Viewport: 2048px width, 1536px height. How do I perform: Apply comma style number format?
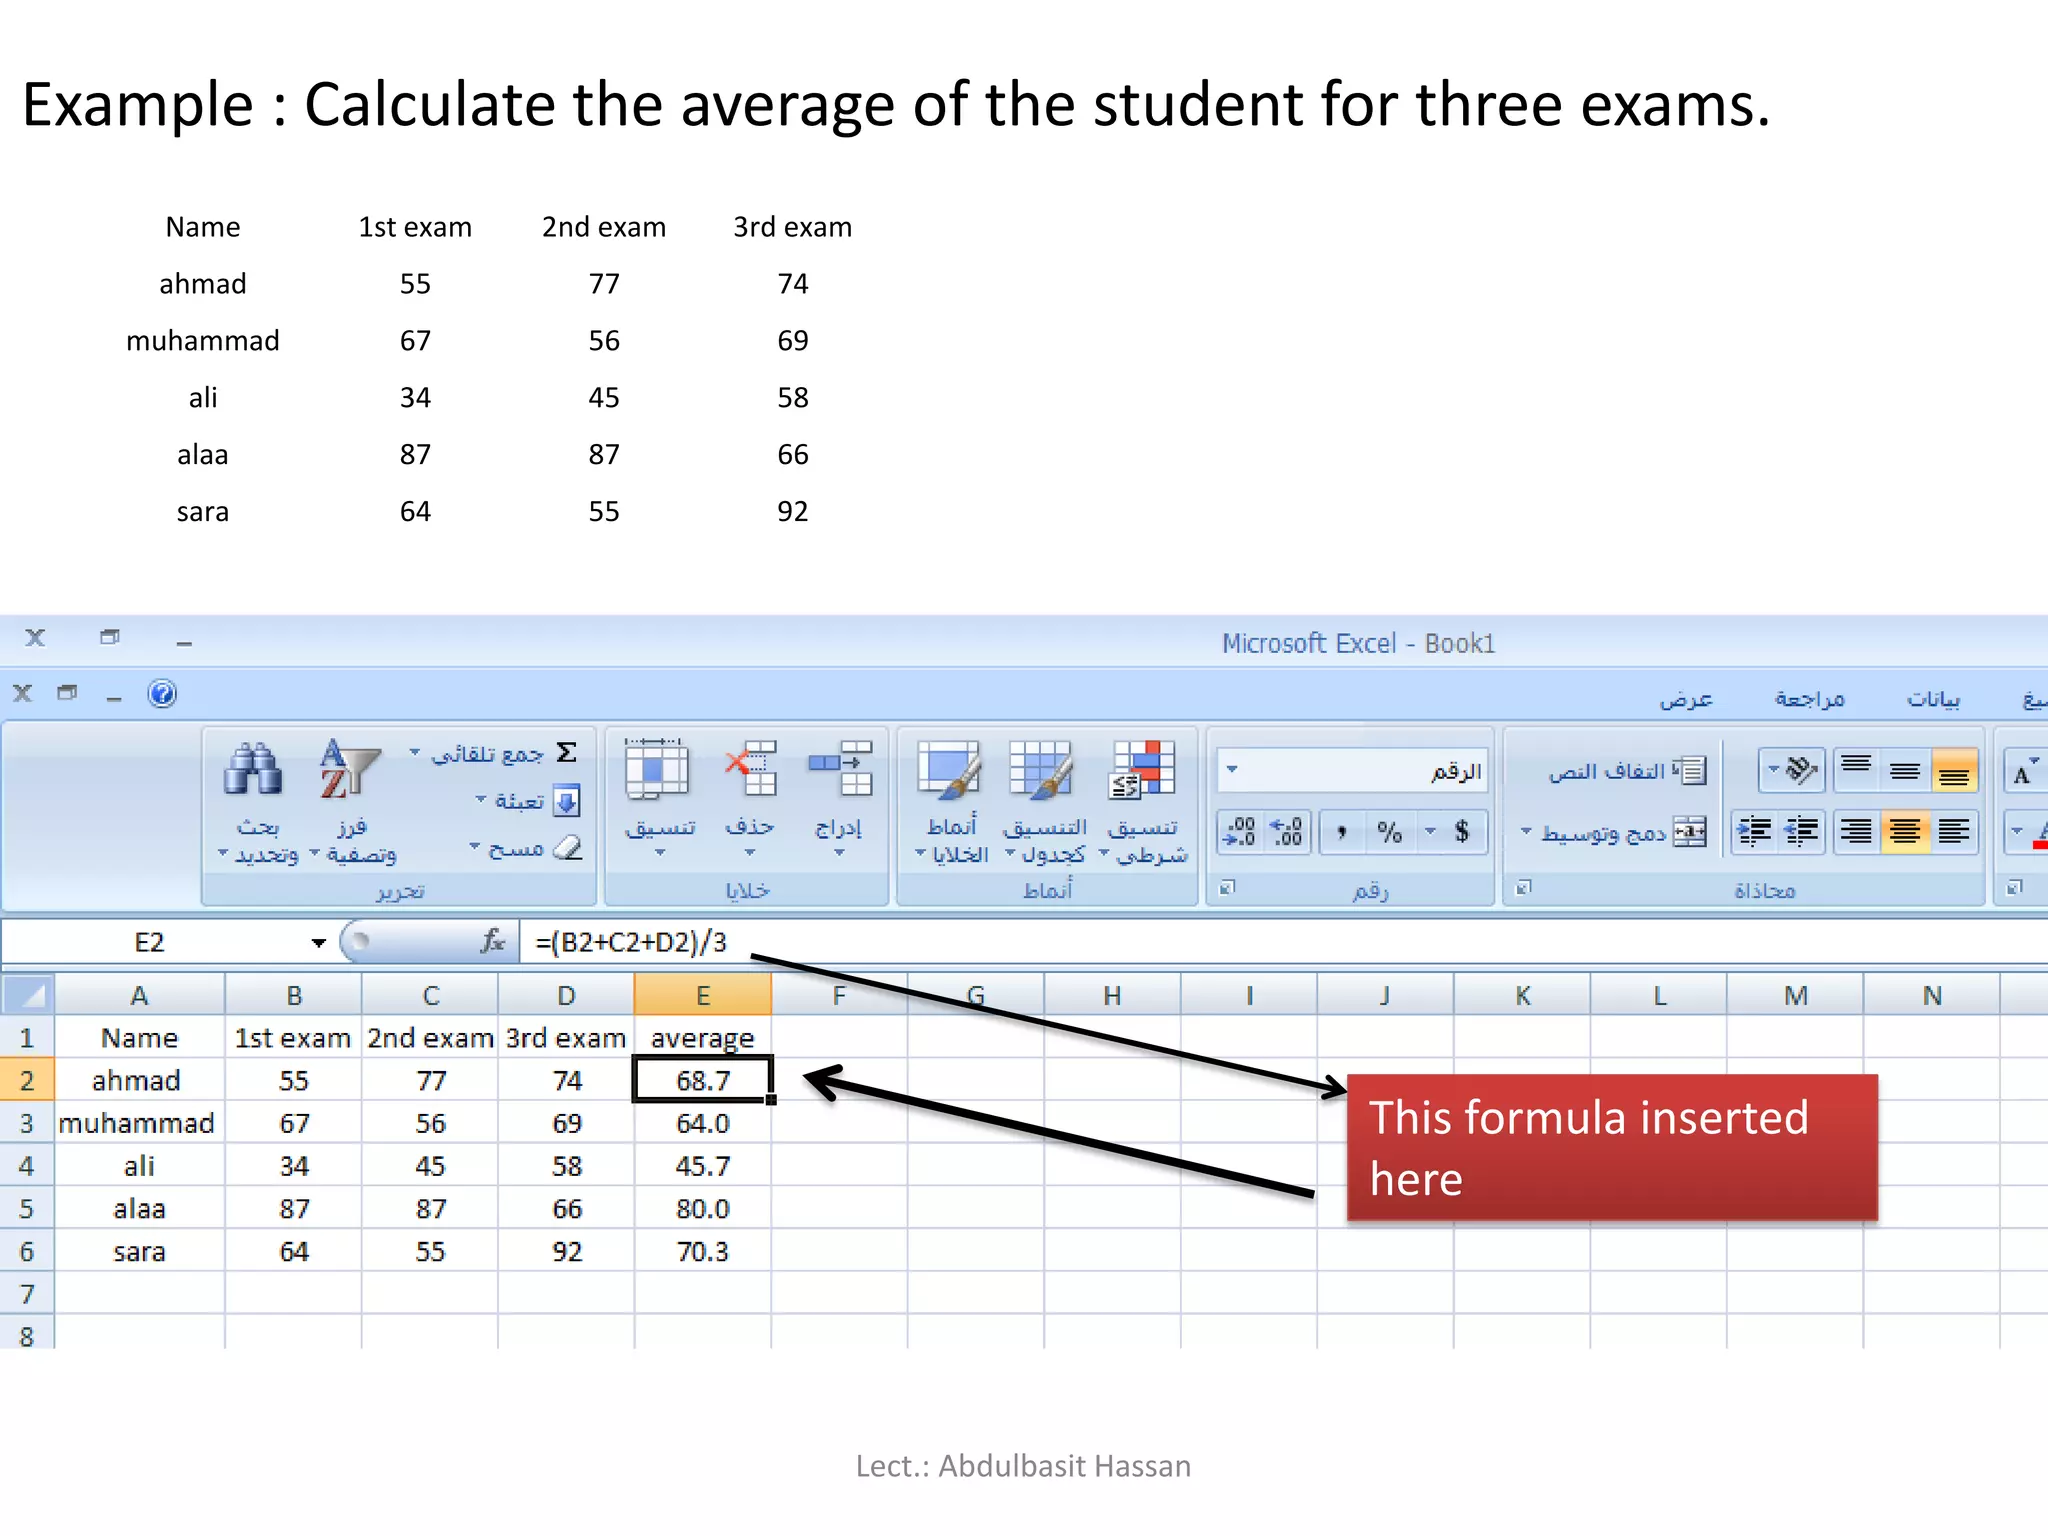point(1342,831)
